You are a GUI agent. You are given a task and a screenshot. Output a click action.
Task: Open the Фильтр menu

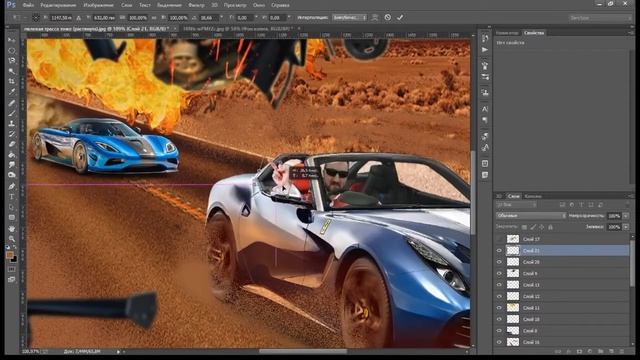(196, 5)
